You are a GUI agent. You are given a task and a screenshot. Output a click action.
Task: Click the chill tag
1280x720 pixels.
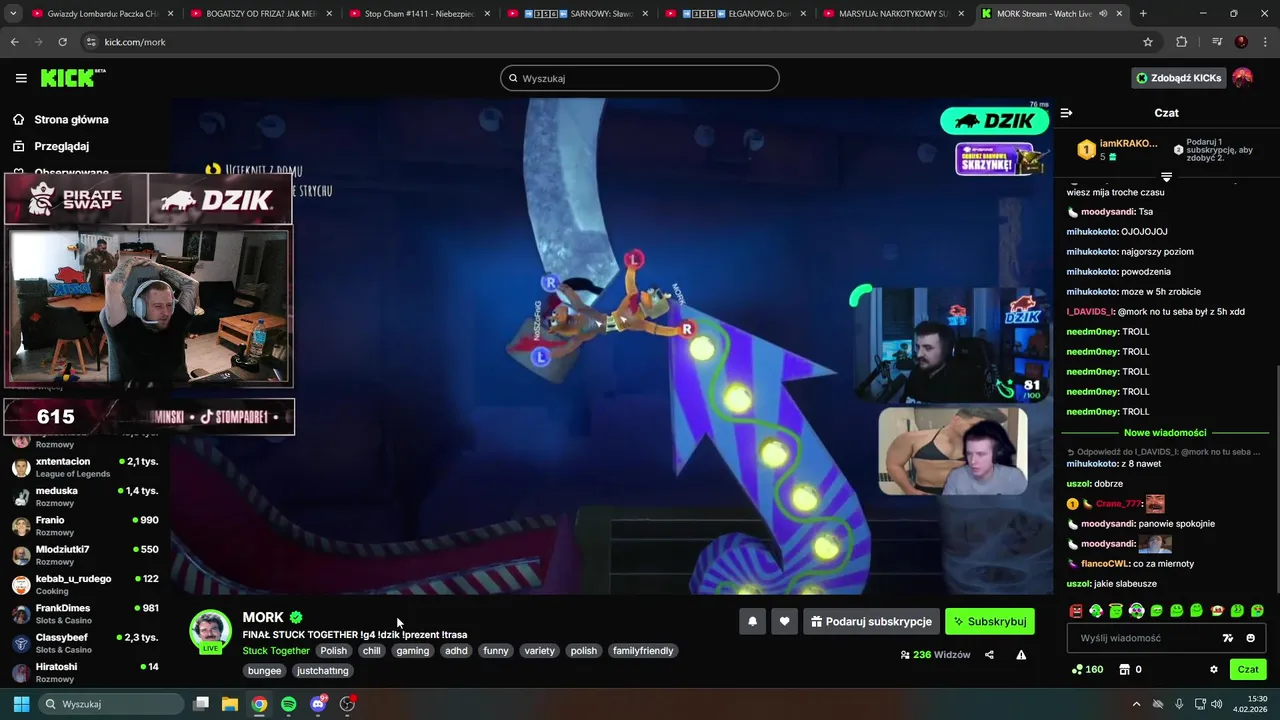pyautogui.click(x=372, y=651)
